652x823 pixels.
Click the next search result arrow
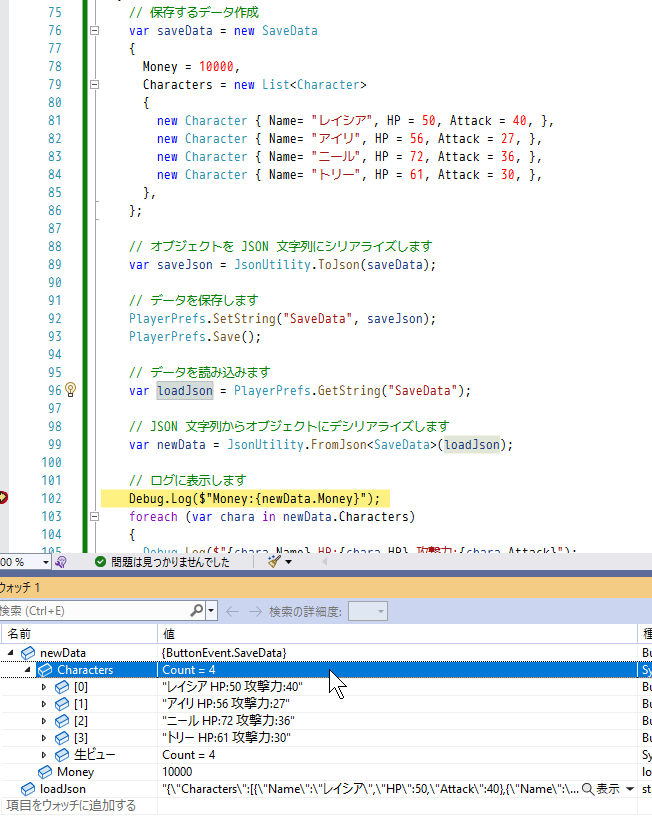tap(255, 611)
